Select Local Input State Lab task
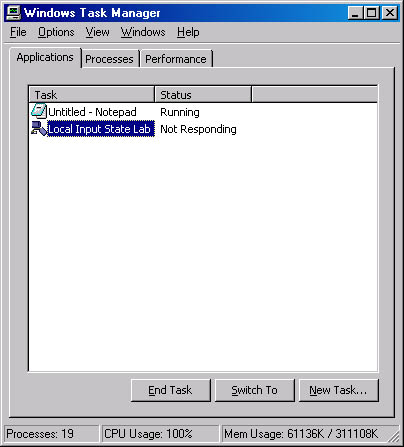Screen dimensions: 404x447 [x=101, y=129]
